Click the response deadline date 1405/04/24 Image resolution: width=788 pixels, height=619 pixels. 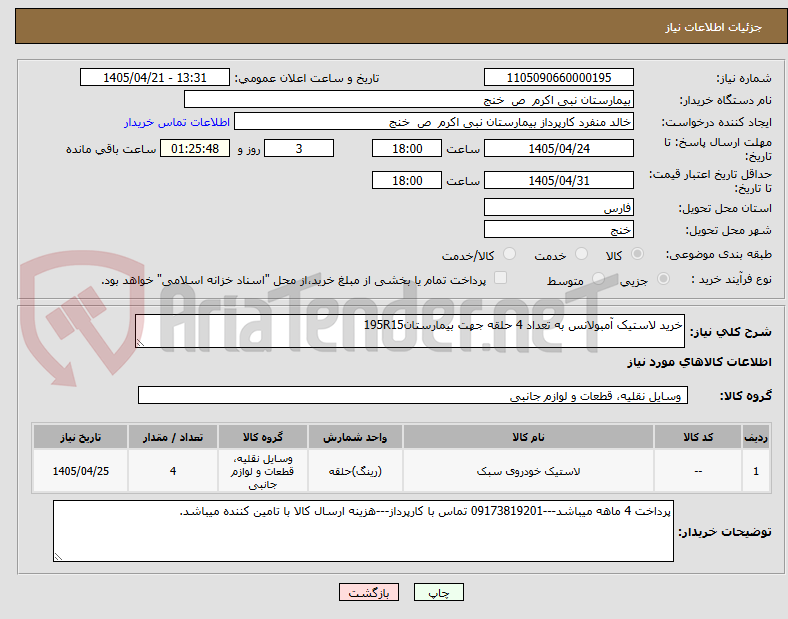point(559,148)
